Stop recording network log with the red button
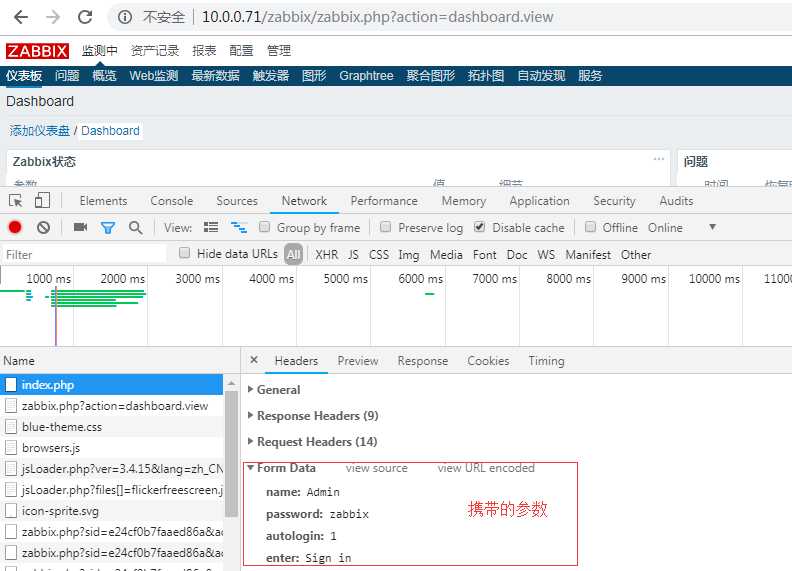 15,228
